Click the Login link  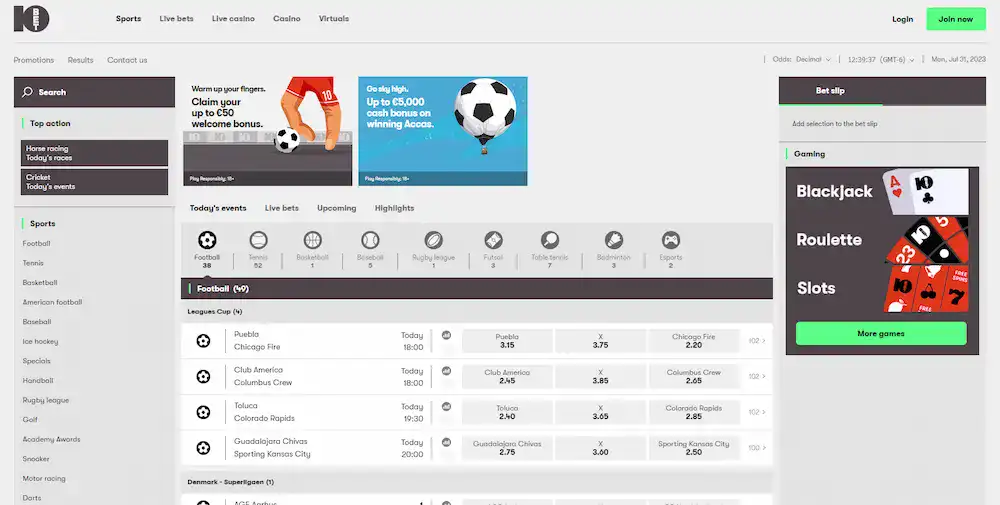[902, 19]
